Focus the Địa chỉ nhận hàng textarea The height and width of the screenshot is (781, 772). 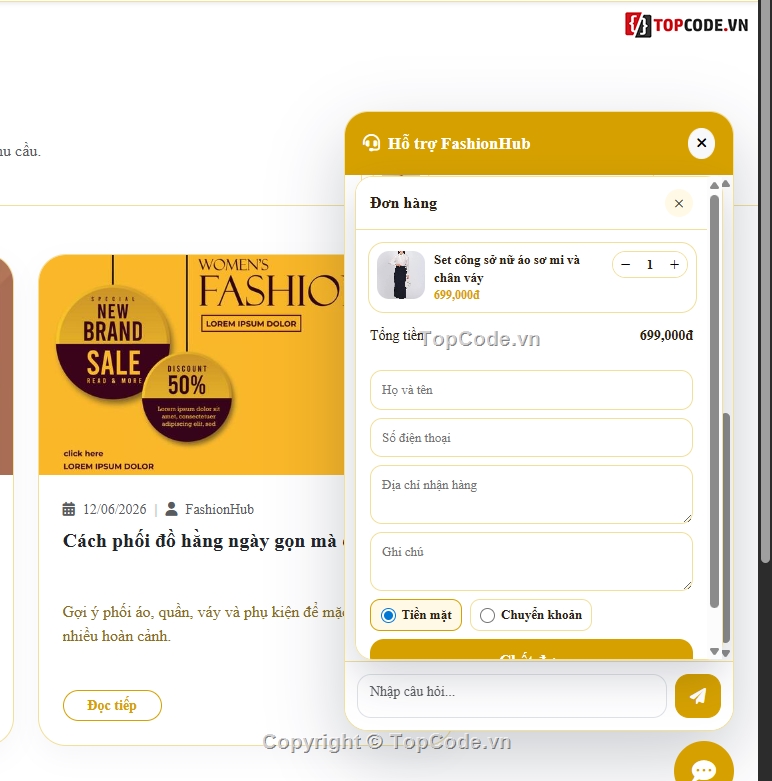coord(531,495)
